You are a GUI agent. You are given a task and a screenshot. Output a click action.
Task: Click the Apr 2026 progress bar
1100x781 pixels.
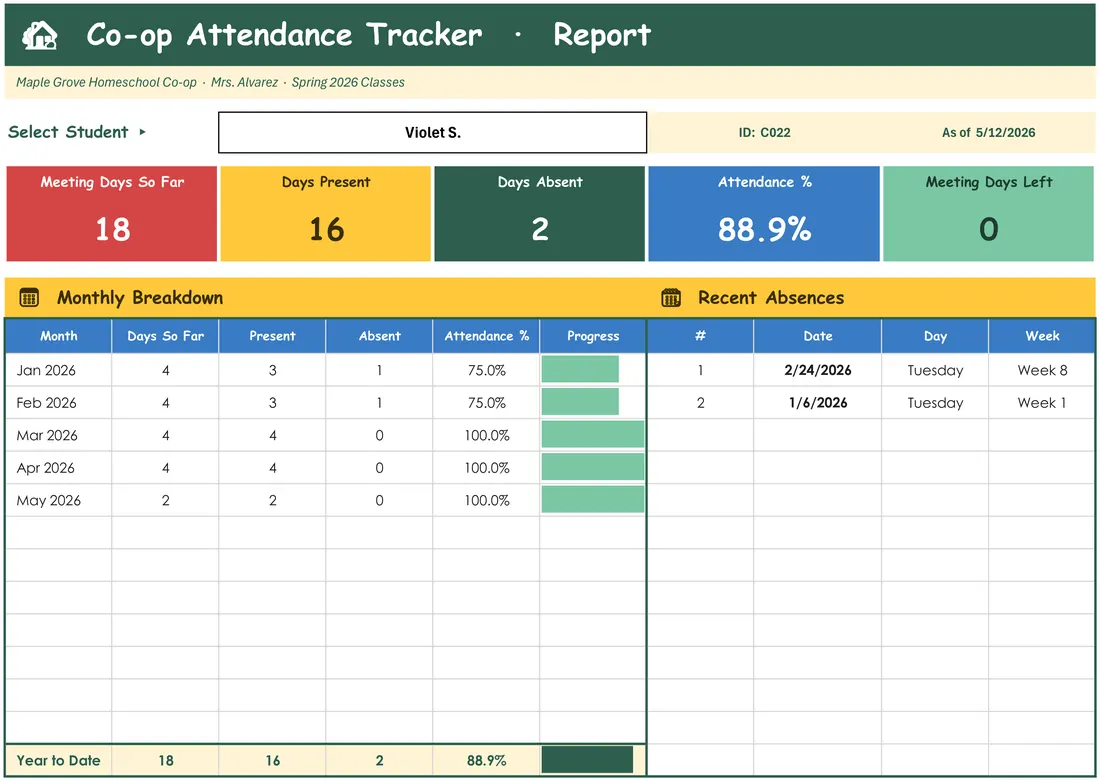click(x=593, y=467)
